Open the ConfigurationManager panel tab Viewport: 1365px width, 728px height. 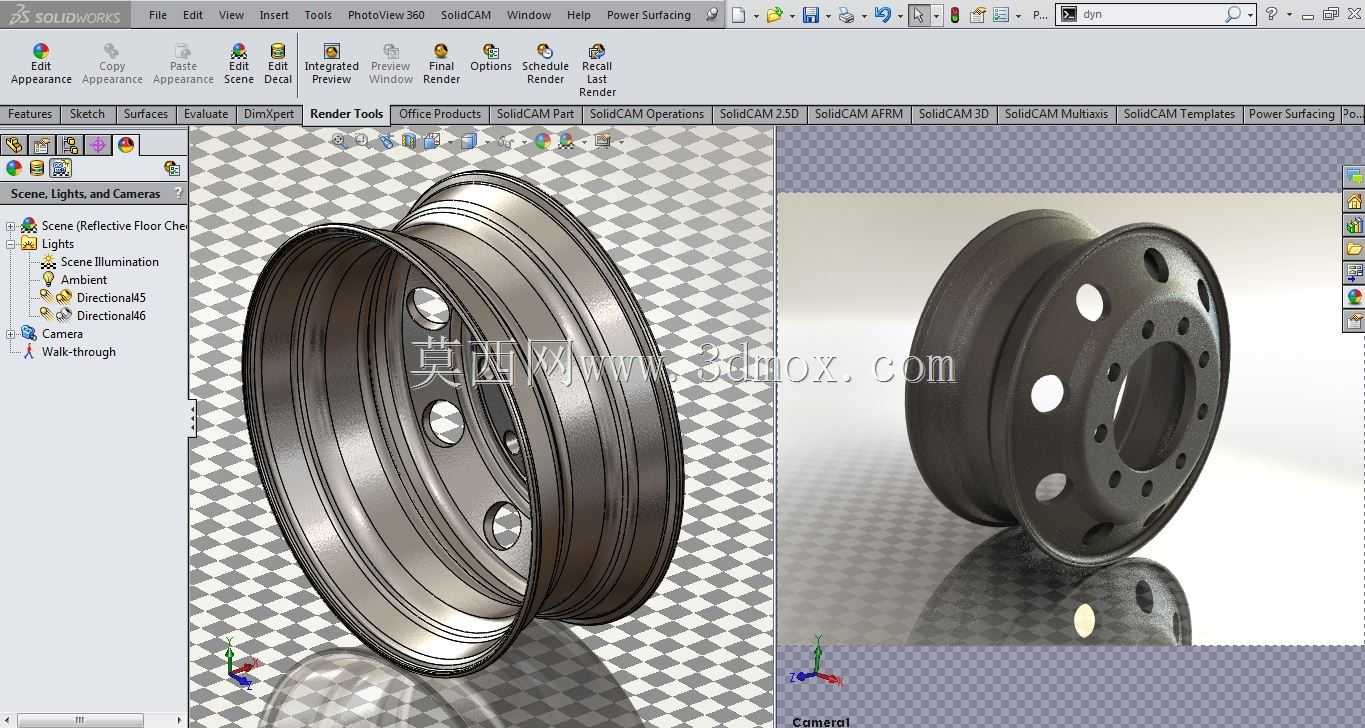(x=70, y=145)
